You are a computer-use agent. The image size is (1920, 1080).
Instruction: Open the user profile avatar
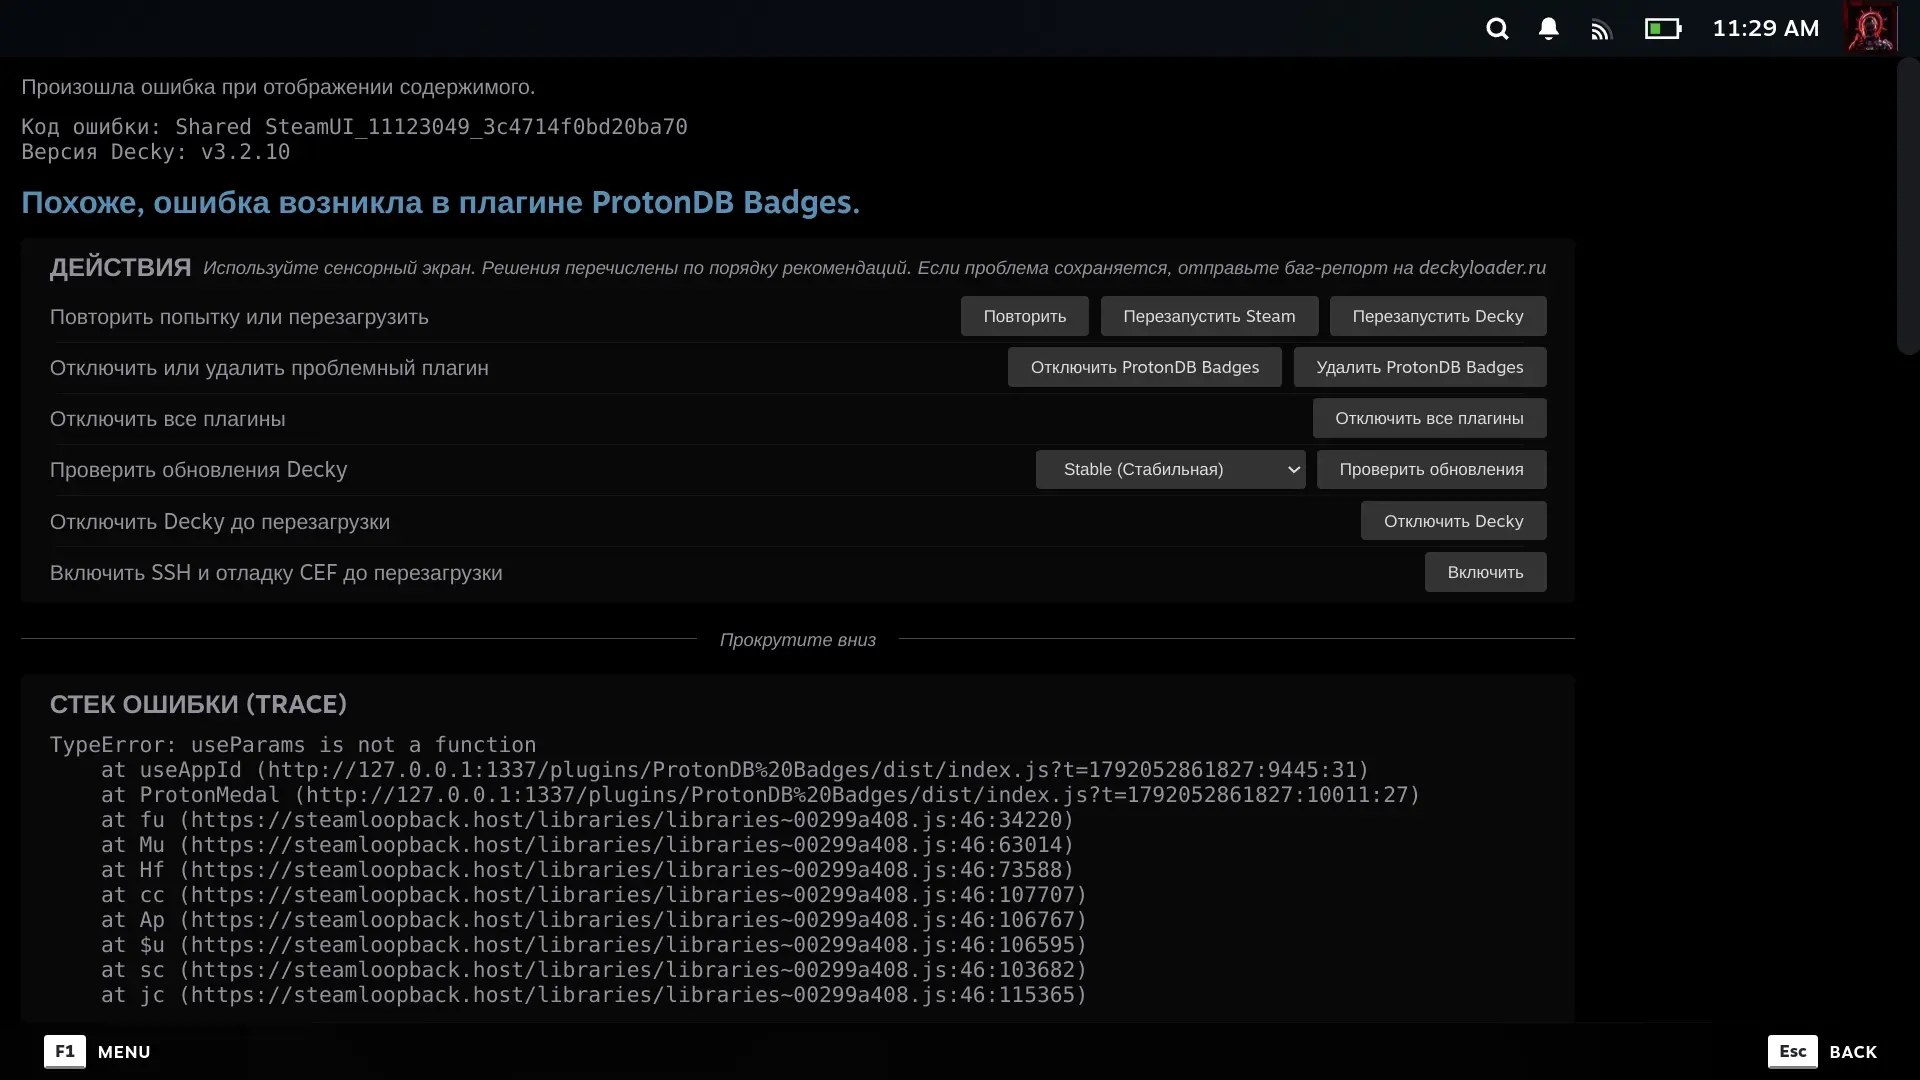click(1870, 28)
